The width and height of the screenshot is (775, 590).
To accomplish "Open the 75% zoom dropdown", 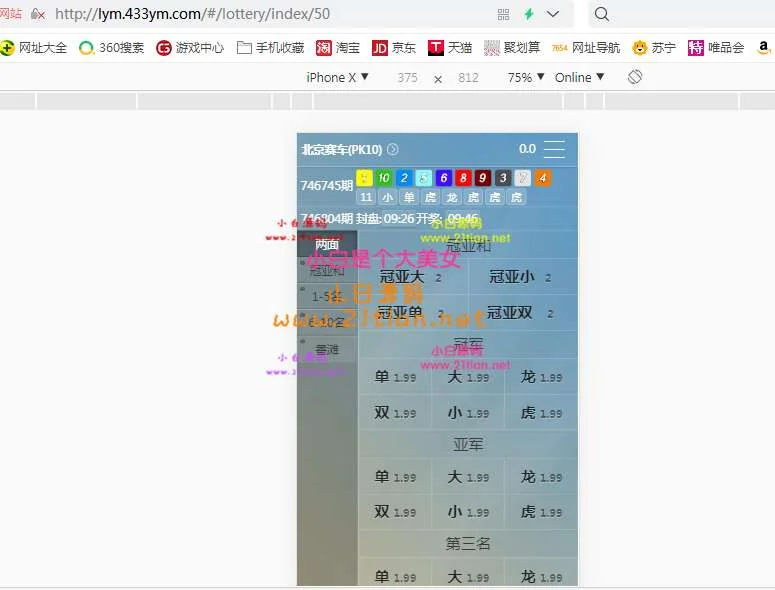I will point(526,77).
